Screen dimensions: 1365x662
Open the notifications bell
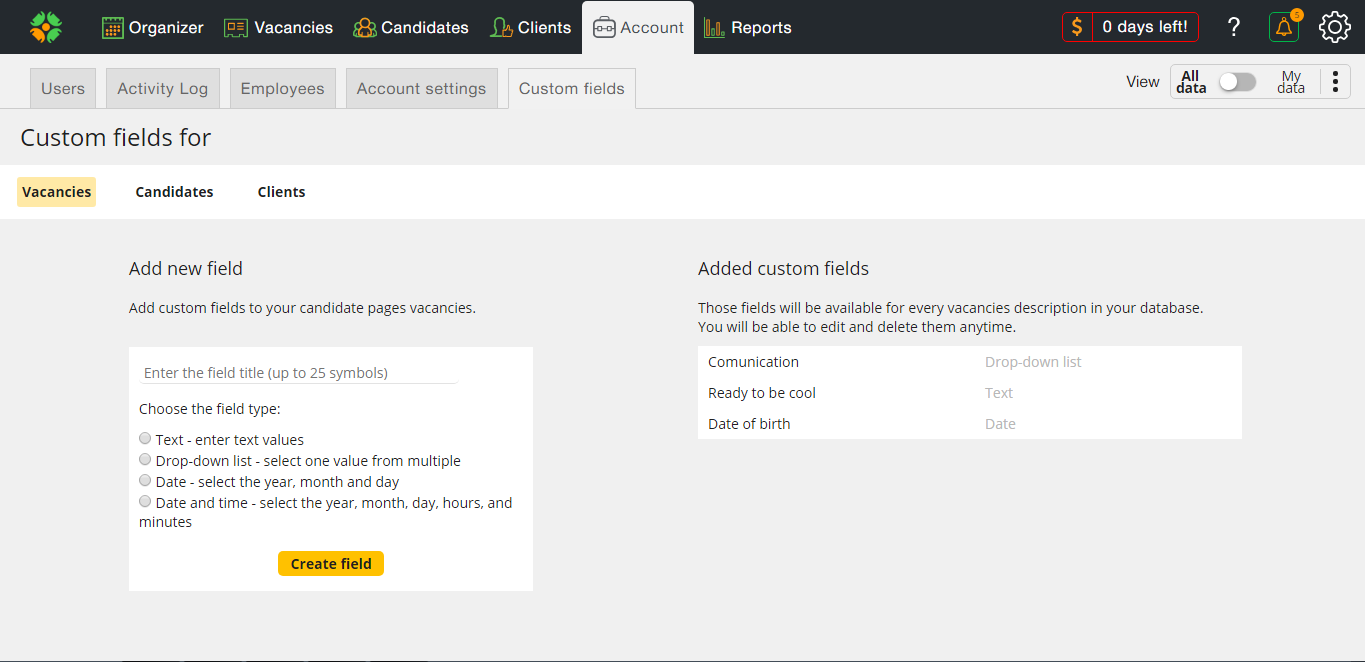click(x=1283, y=27)
